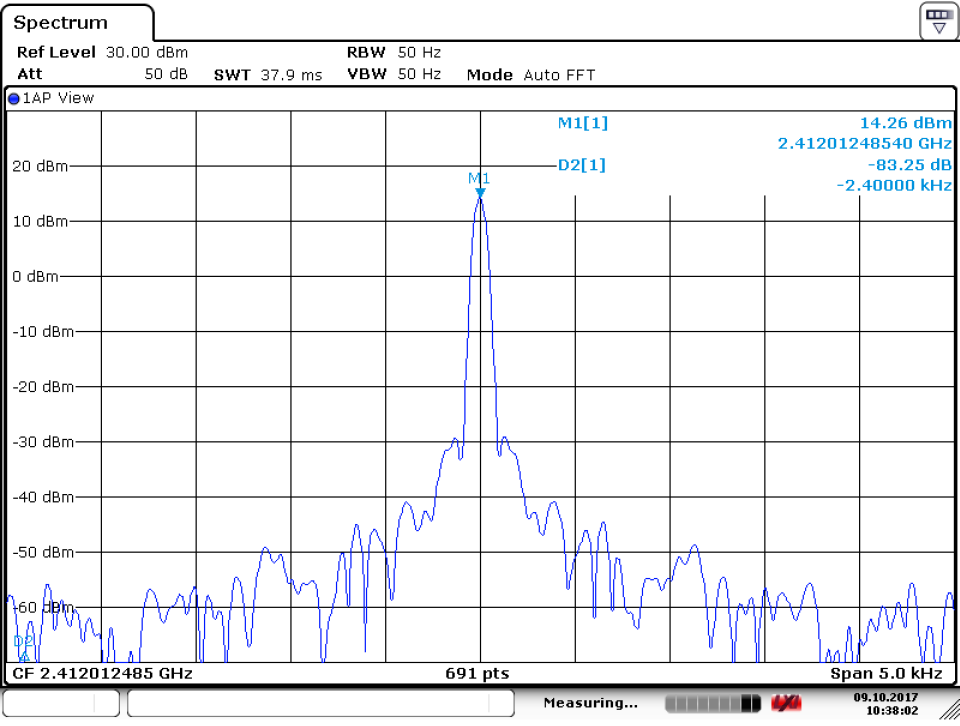
Task: Click the red LXI status icon
Action: [787, 703]
